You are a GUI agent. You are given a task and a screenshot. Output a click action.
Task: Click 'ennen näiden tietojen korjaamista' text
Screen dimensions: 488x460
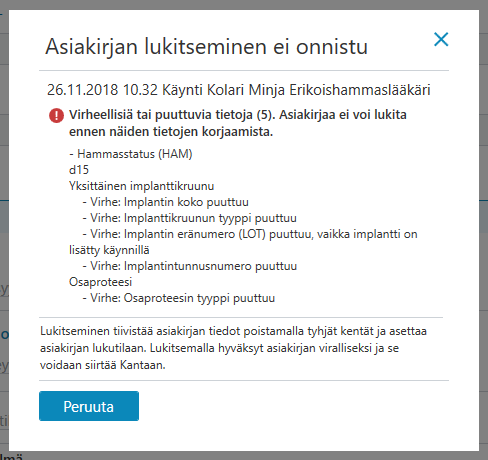coord(171,132)
